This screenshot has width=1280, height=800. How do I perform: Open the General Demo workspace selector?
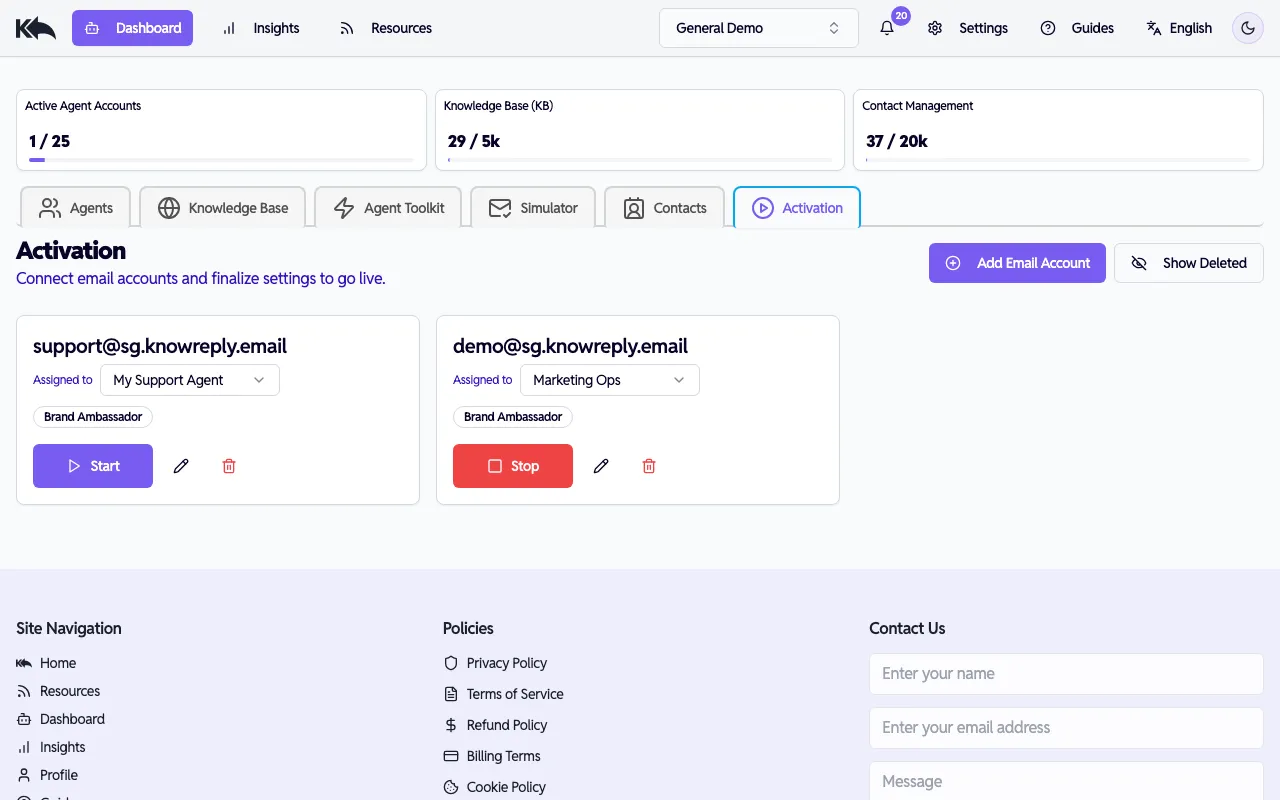click(758, 28)
